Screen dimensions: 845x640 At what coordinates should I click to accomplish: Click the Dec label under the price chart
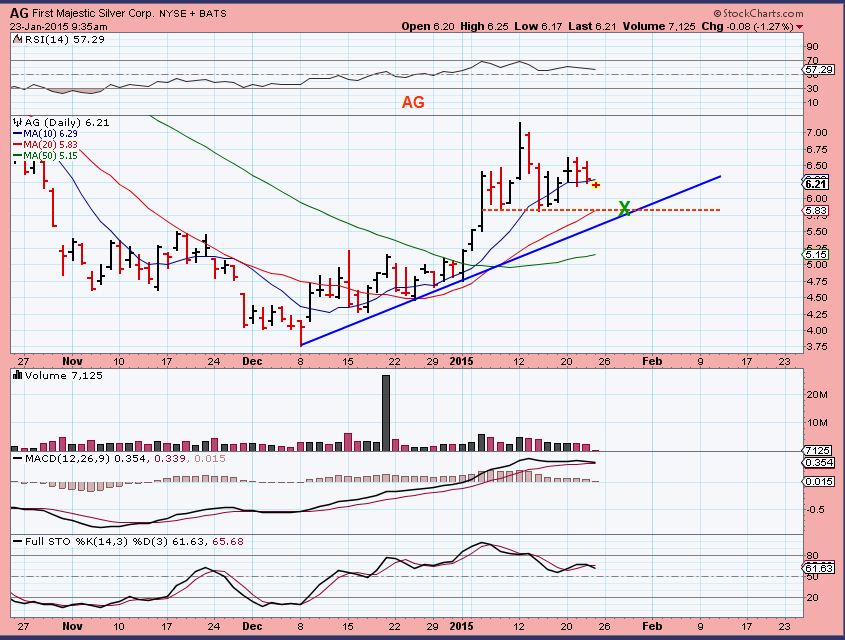point(252,361)
